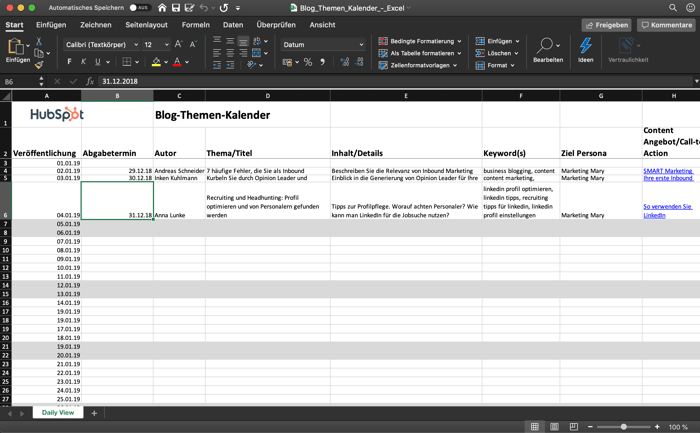This screenshot has width=700, height=433.
Task: Click the save disk icon in title bar
Action: coord(176,8)
